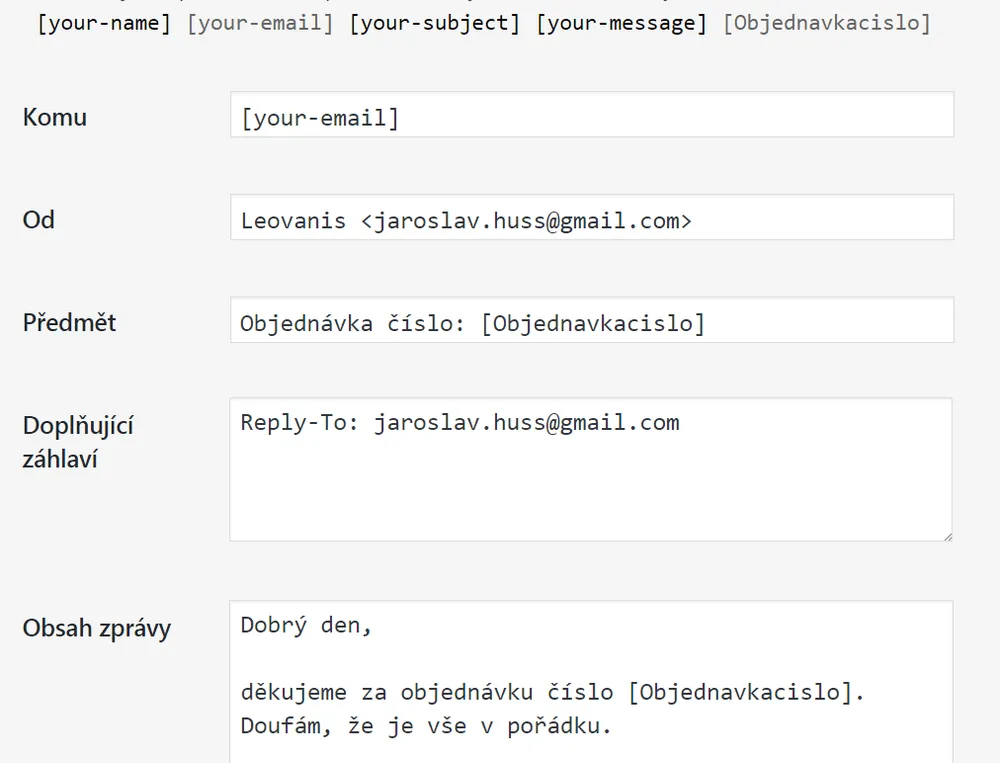Click "Leovanis" sender name in Od field
1000x763 pixels.
tap(293, 221)
